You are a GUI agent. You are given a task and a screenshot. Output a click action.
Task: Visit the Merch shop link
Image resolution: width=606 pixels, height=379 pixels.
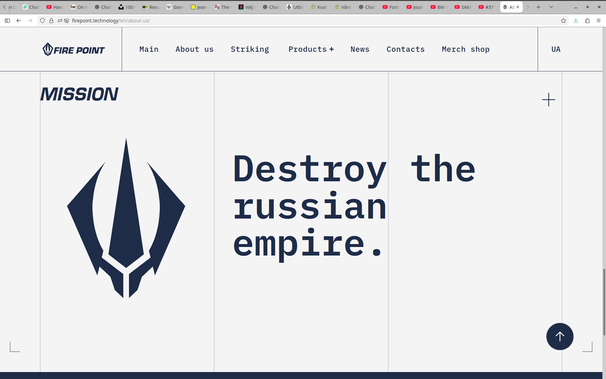pos(465,49)
